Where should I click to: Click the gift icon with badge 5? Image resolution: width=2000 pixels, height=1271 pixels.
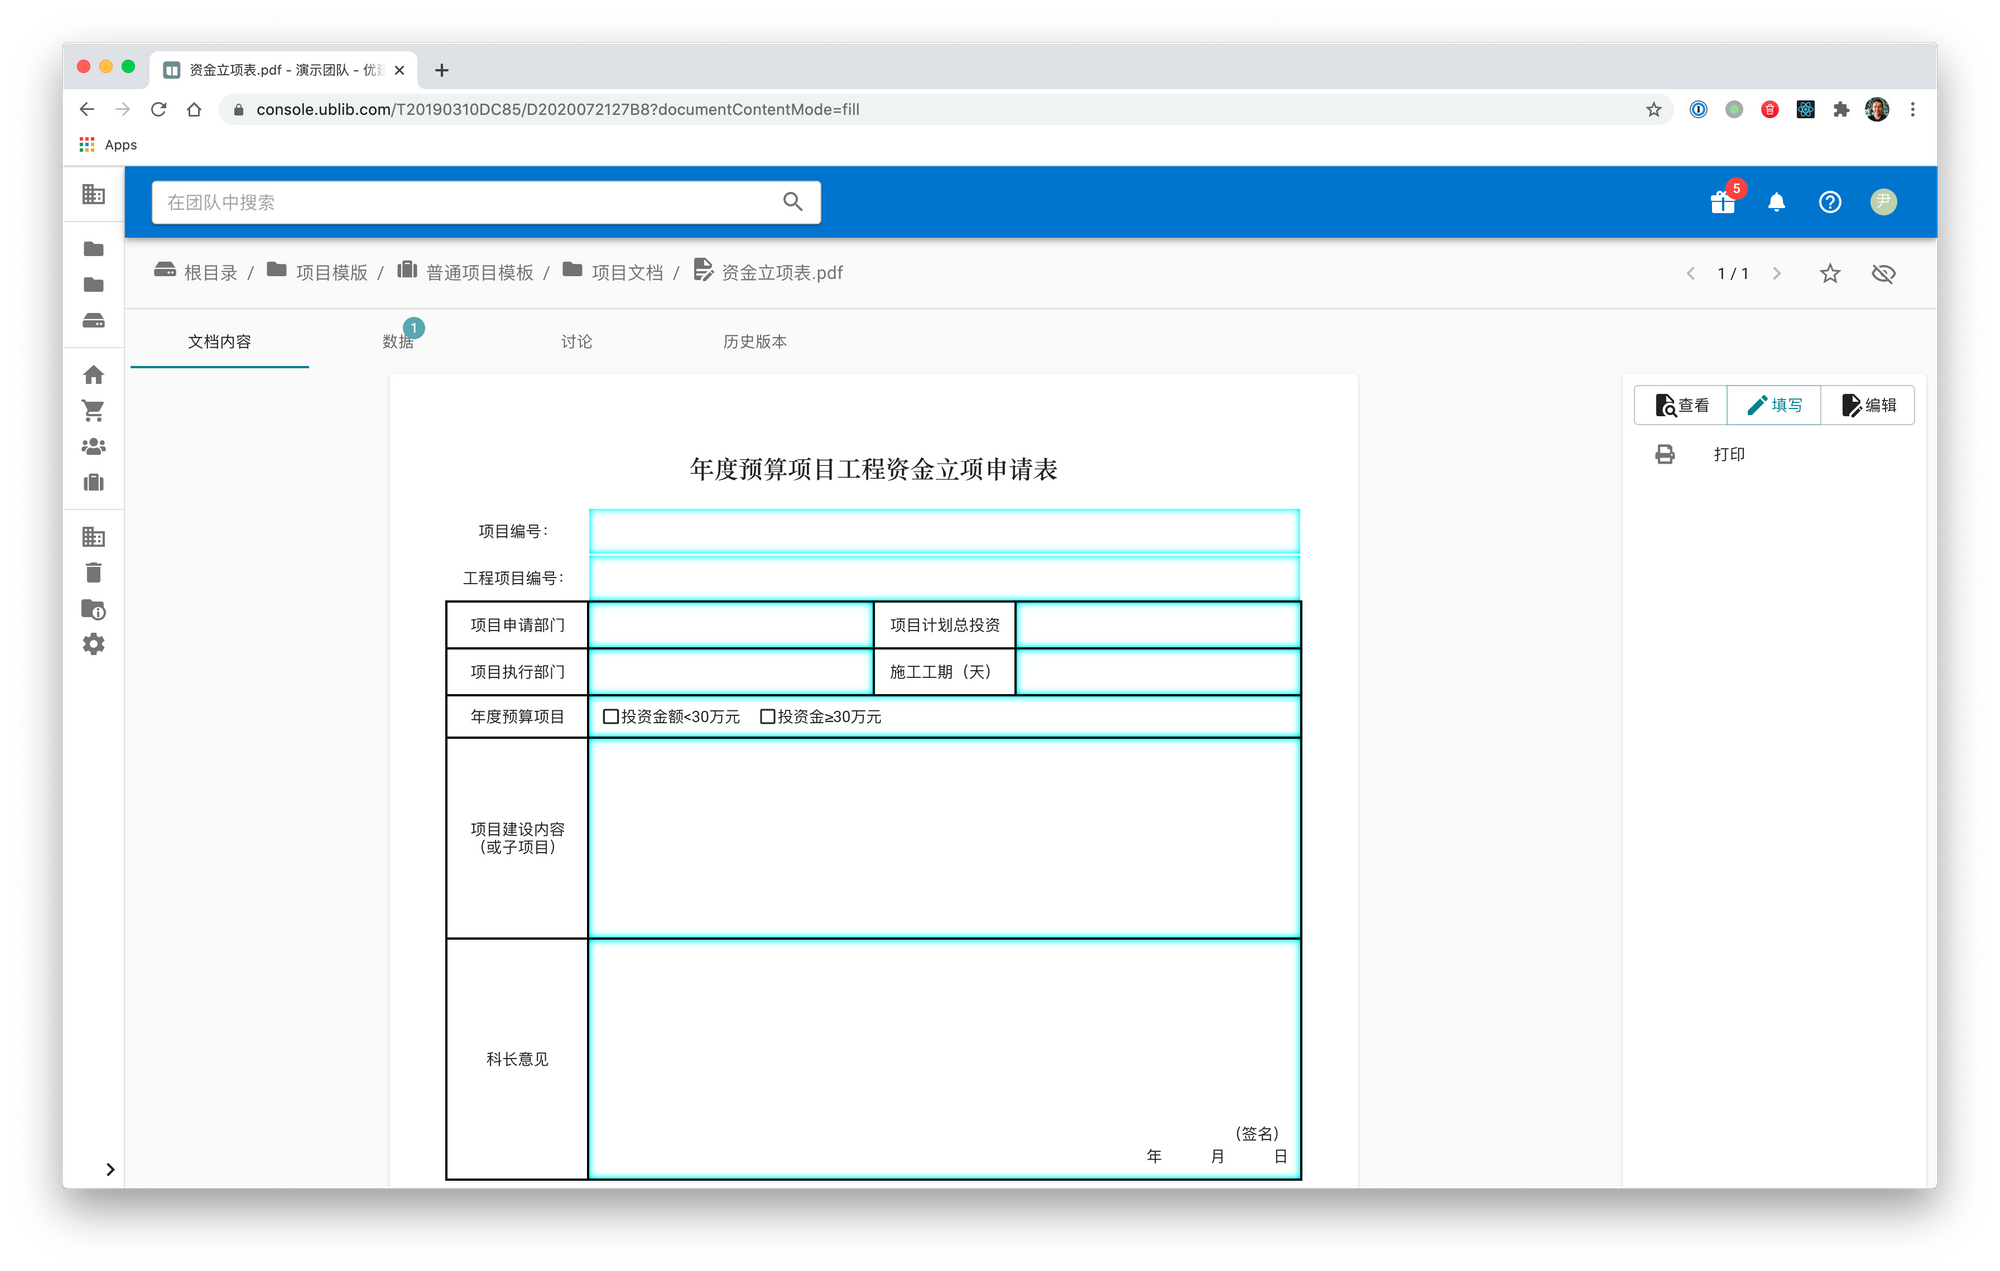(x=1722, y=202)
